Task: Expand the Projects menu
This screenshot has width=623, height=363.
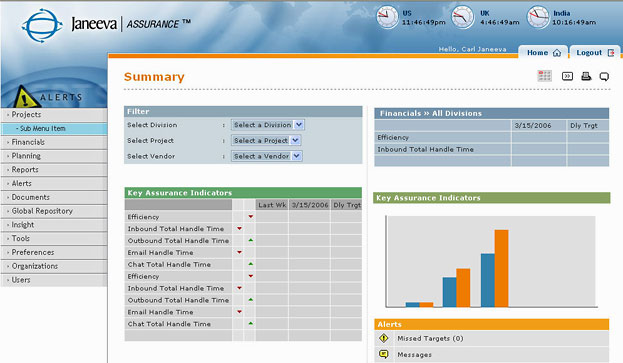Action: click(x=54, y=114)
